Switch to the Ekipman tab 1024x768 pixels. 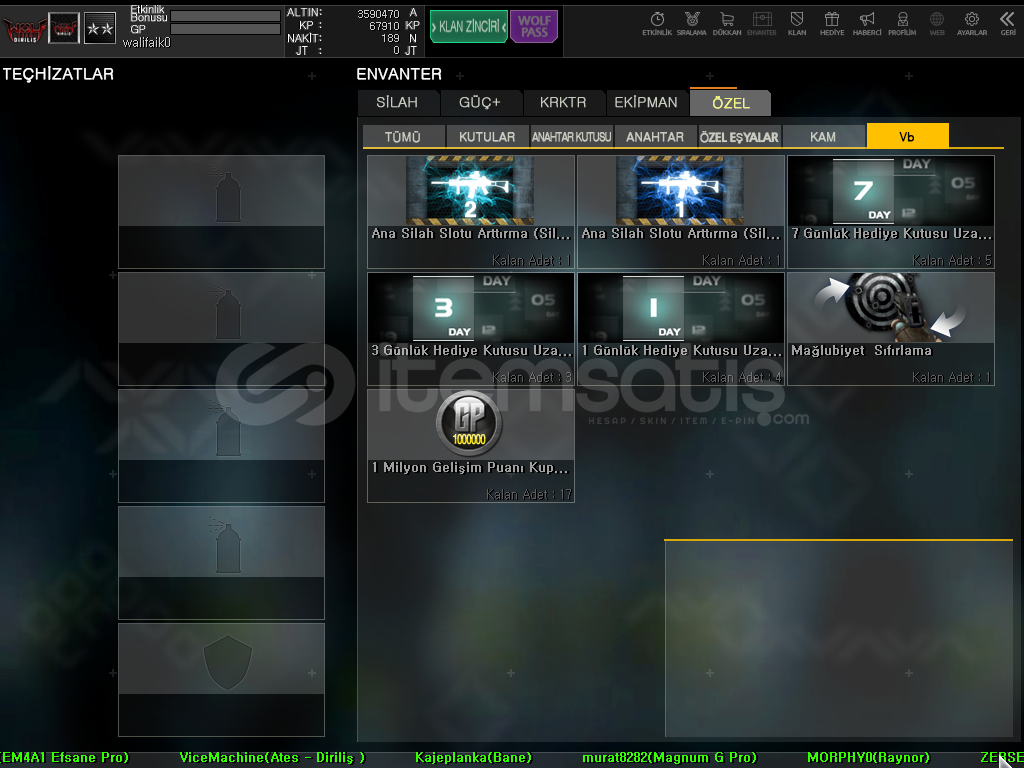[x=646, y=103]
